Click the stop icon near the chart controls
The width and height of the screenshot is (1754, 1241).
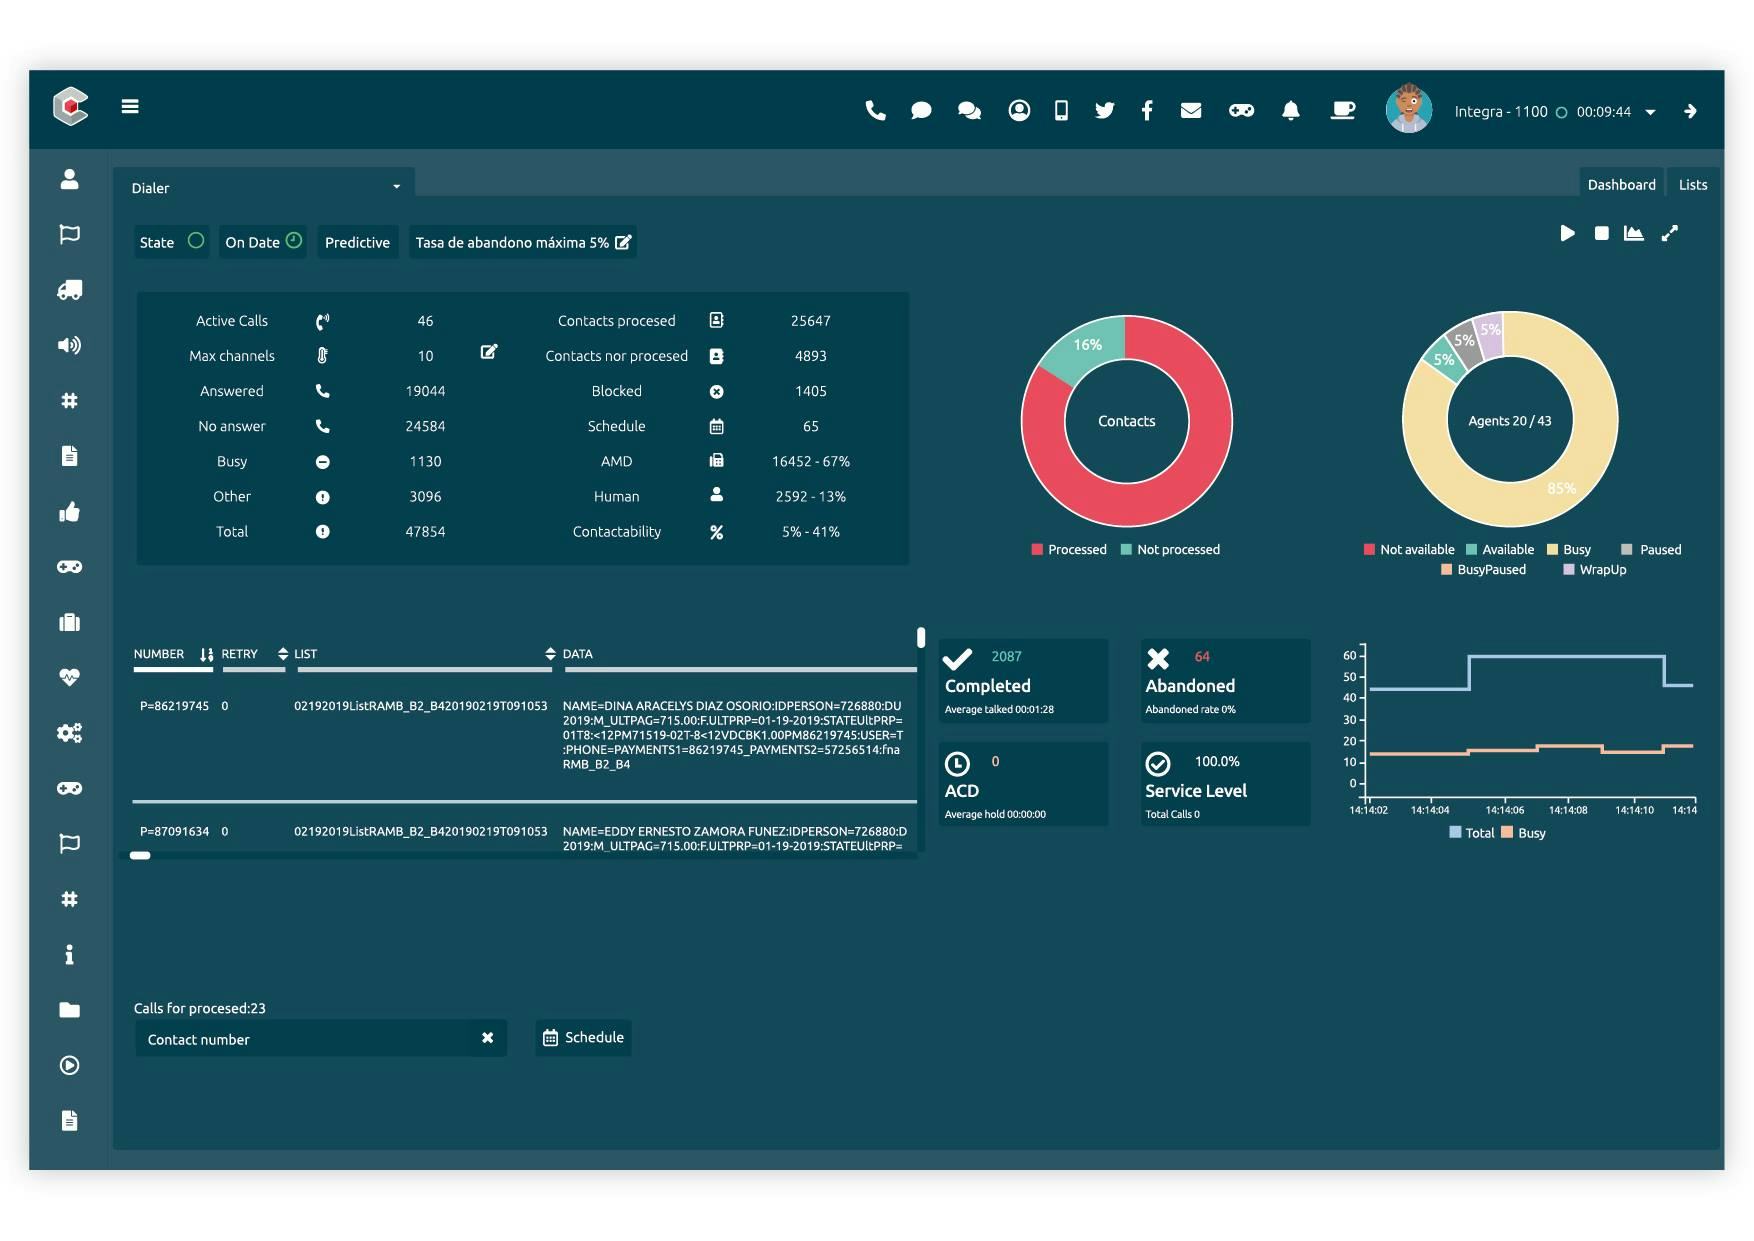point(1601,233)
